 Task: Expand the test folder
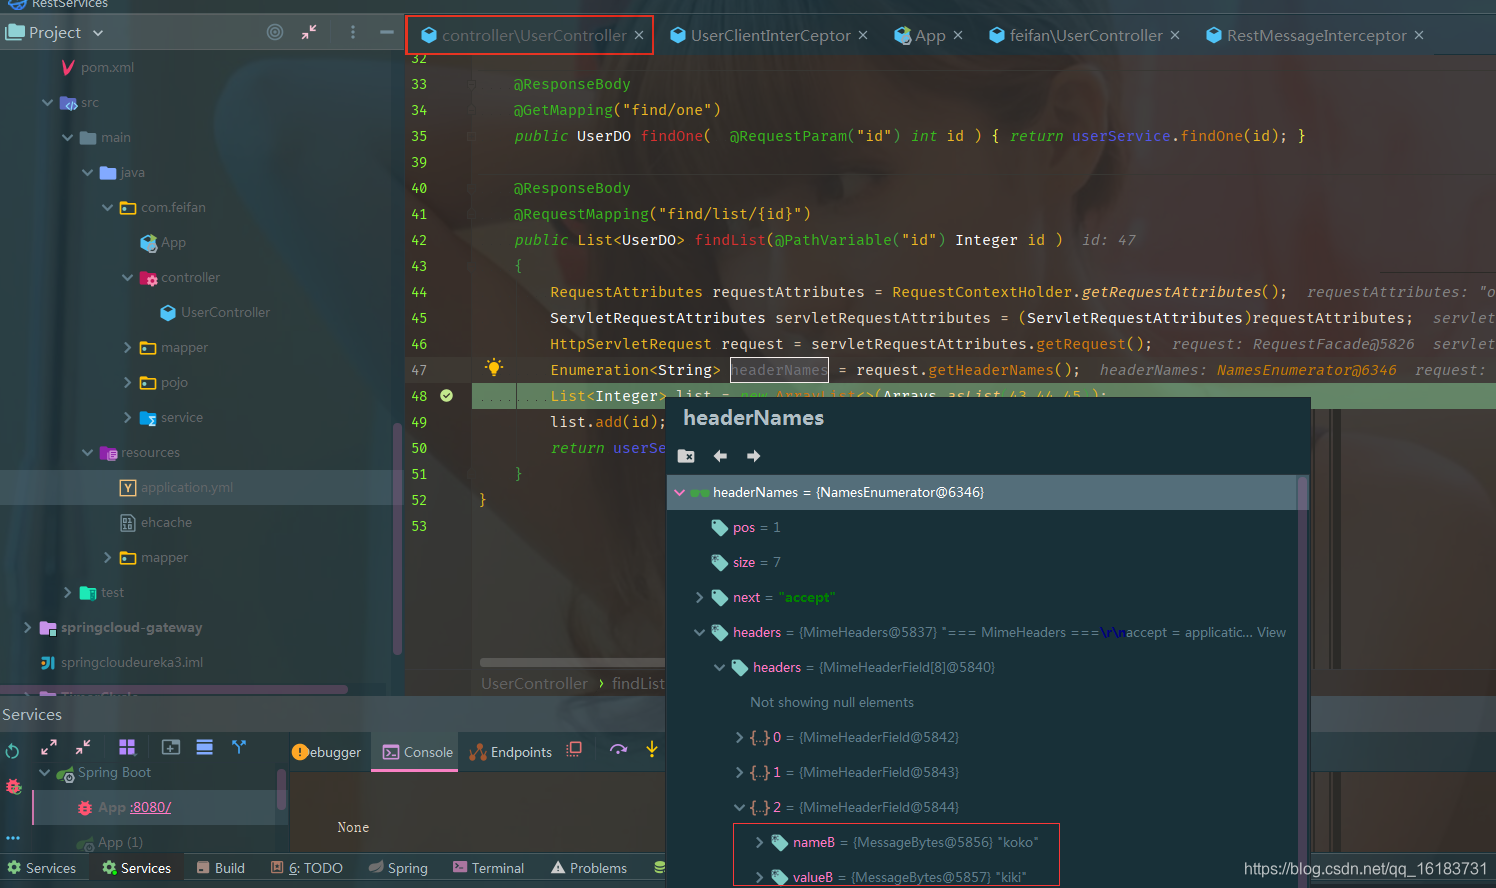coord(67,592)
